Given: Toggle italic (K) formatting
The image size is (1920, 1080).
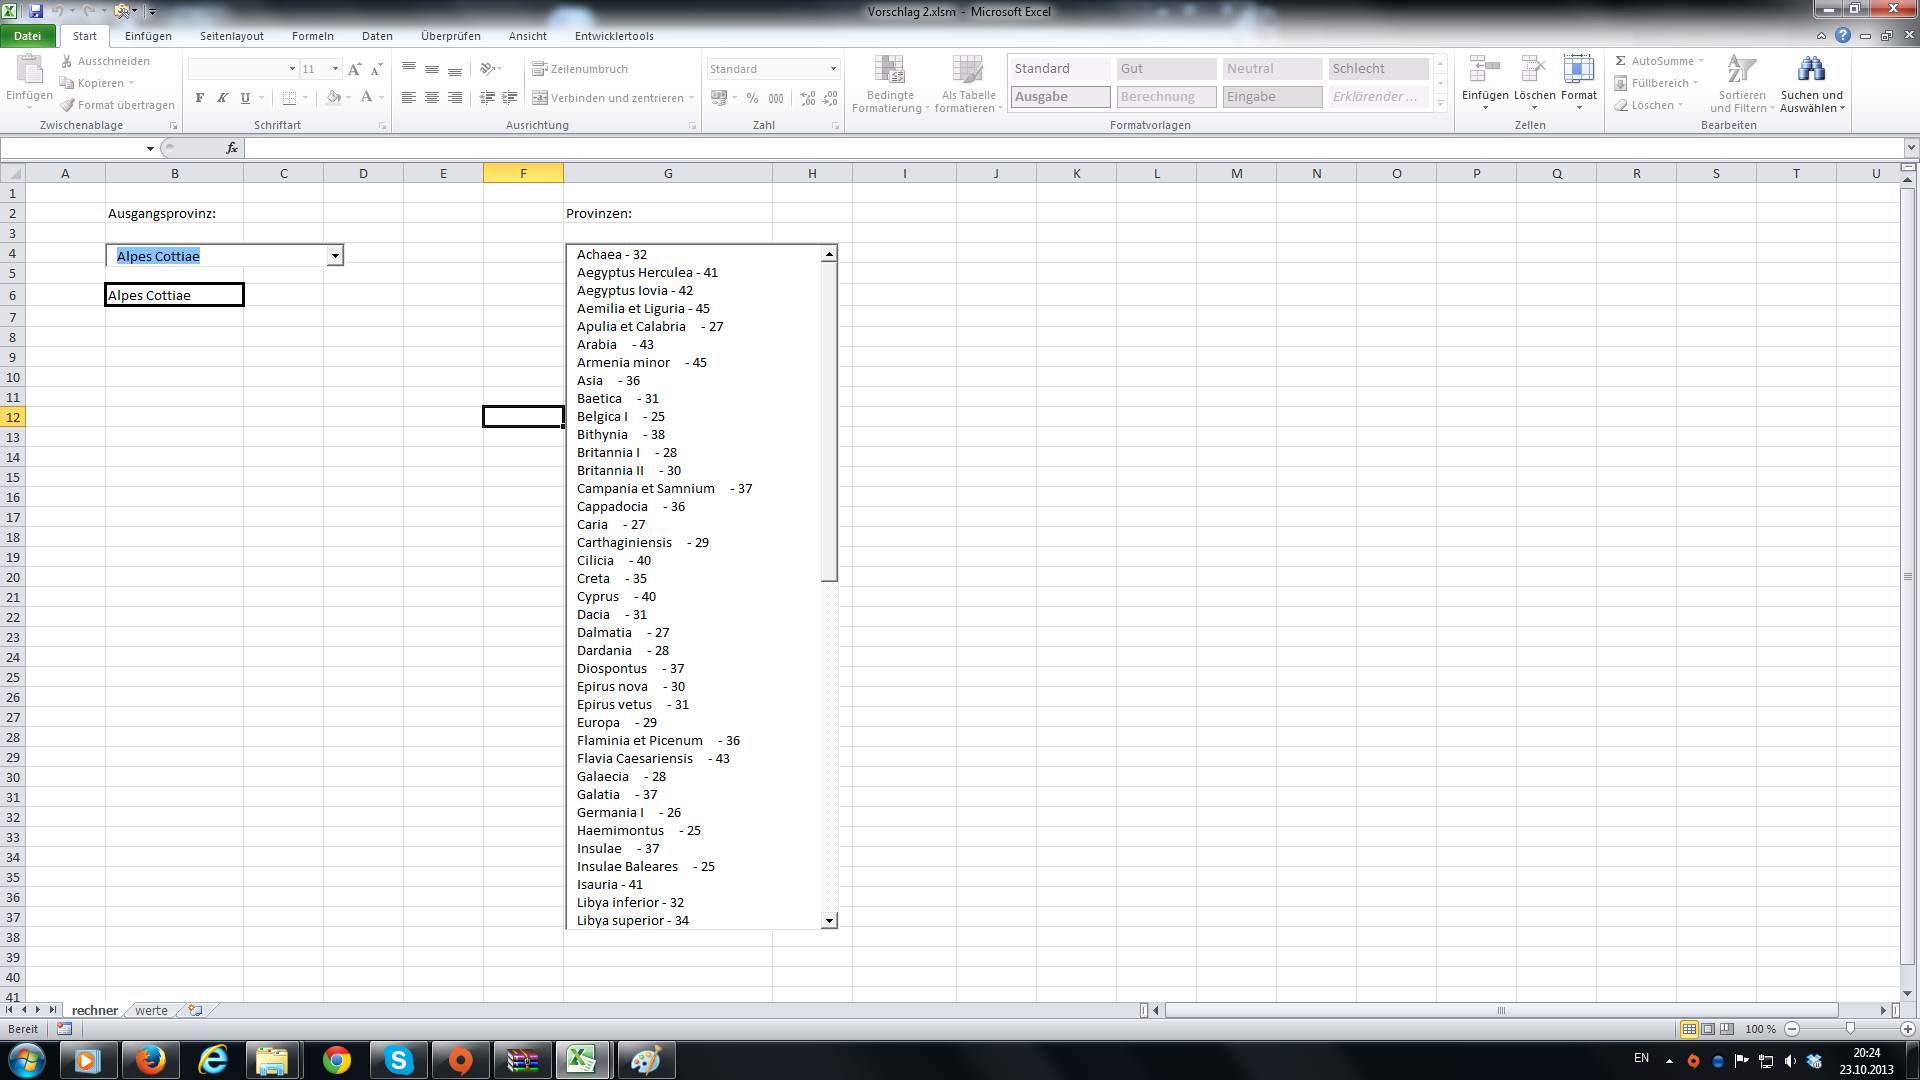Looking at the screenshot, I should [222, 97].
